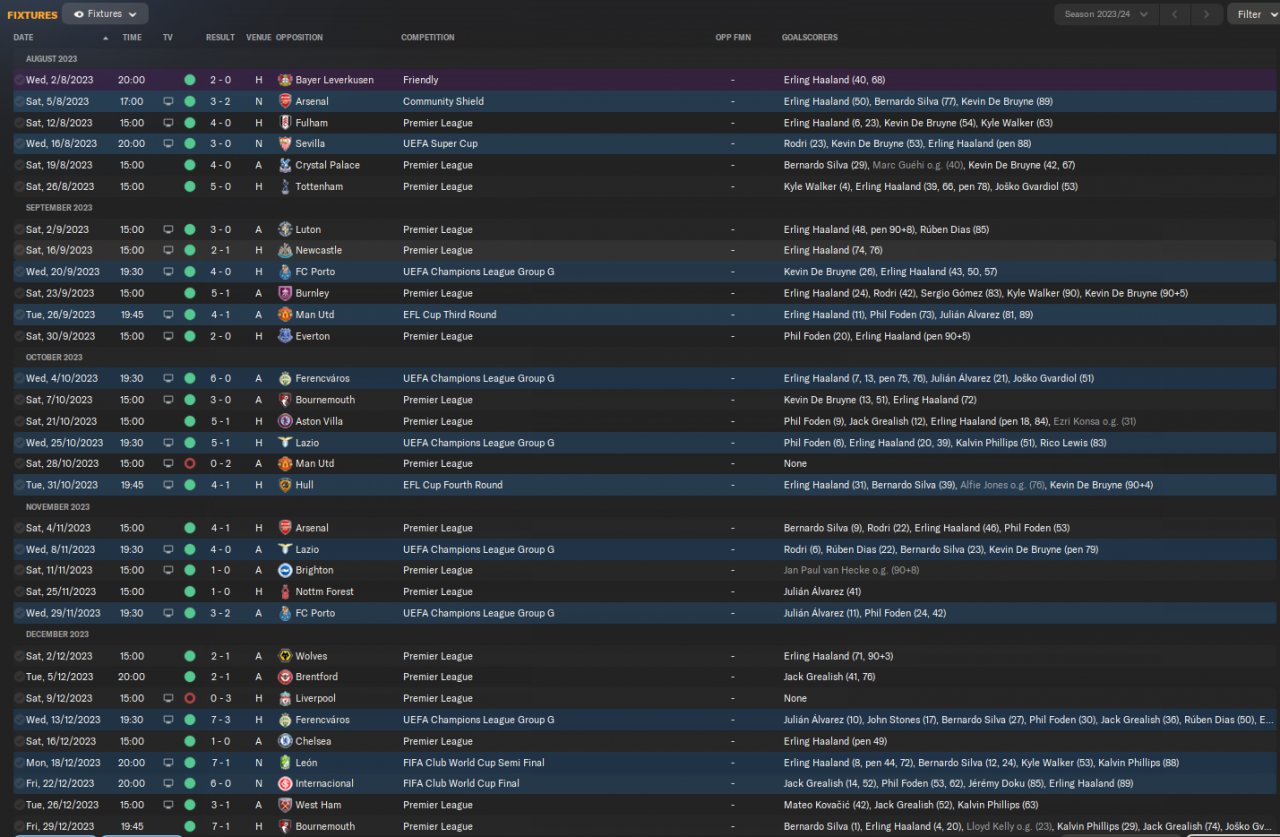This screenshot has height=837, width=1280.
Task: Sort by the Competition column header
Action: click(428, 38)
